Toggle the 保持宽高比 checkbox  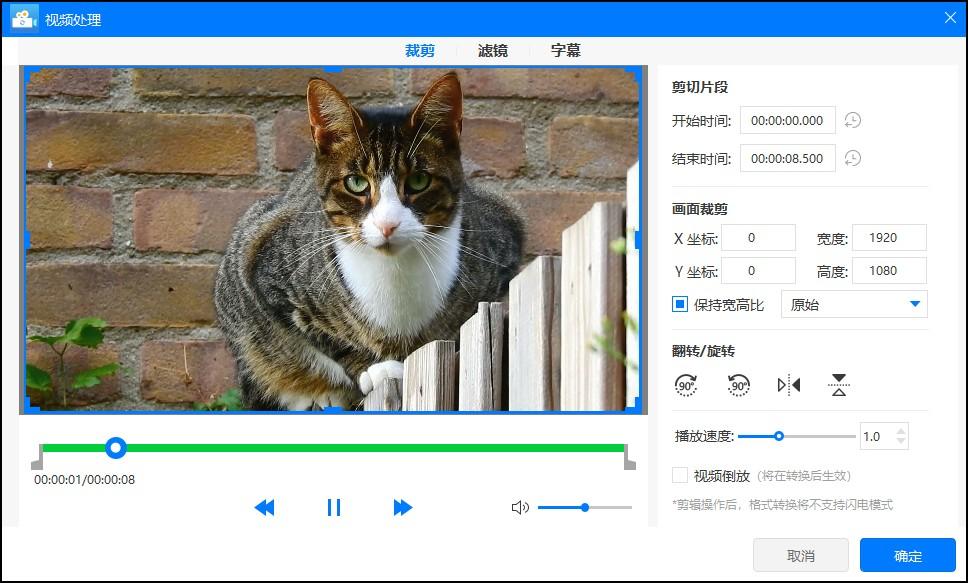[680, 304]
